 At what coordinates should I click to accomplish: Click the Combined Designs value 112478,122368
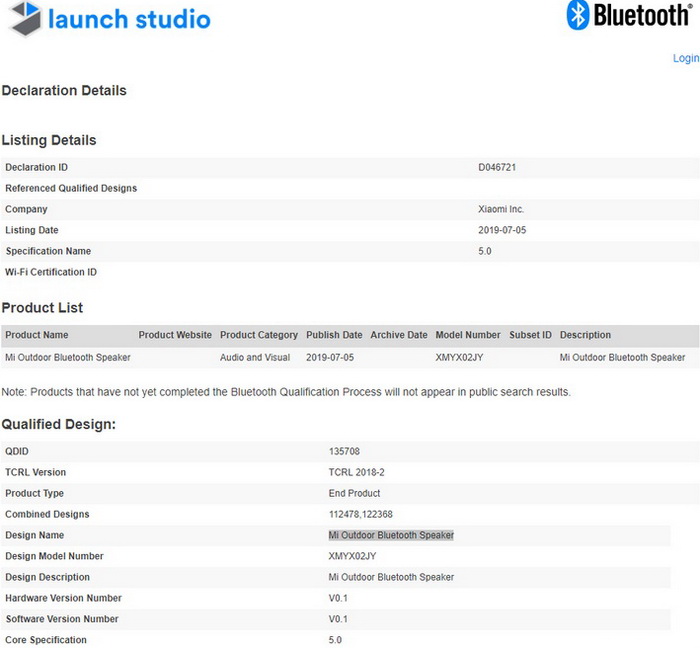[361, 514]
